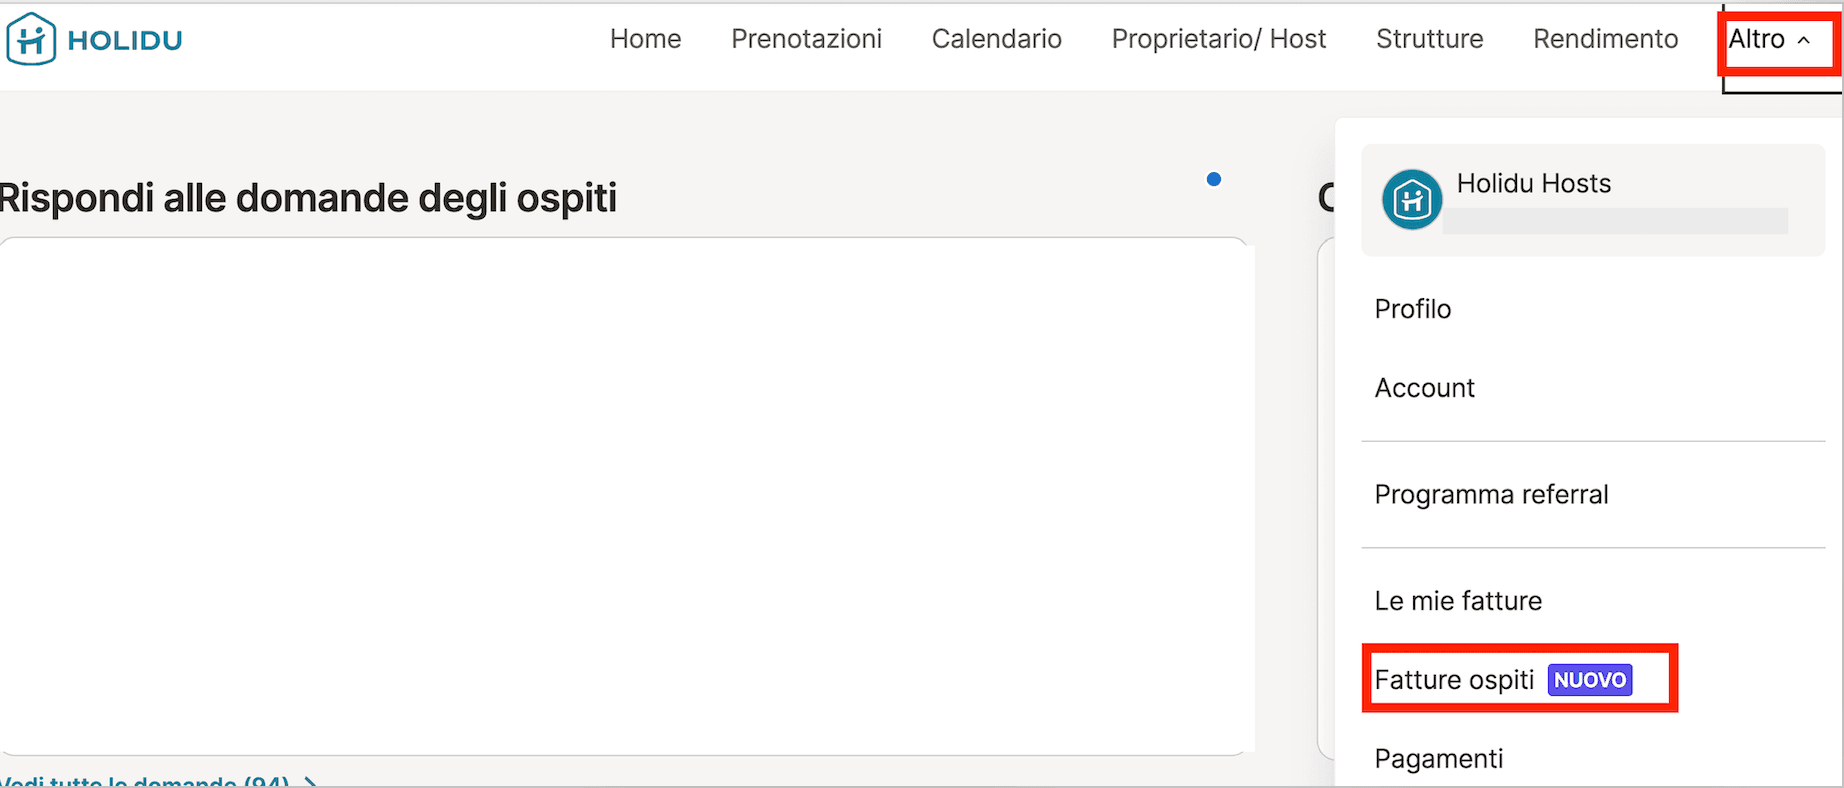View the Rendimento page
Image resolution: width=1844 pixels, height=788 pixels.
tap(1605, 39)
